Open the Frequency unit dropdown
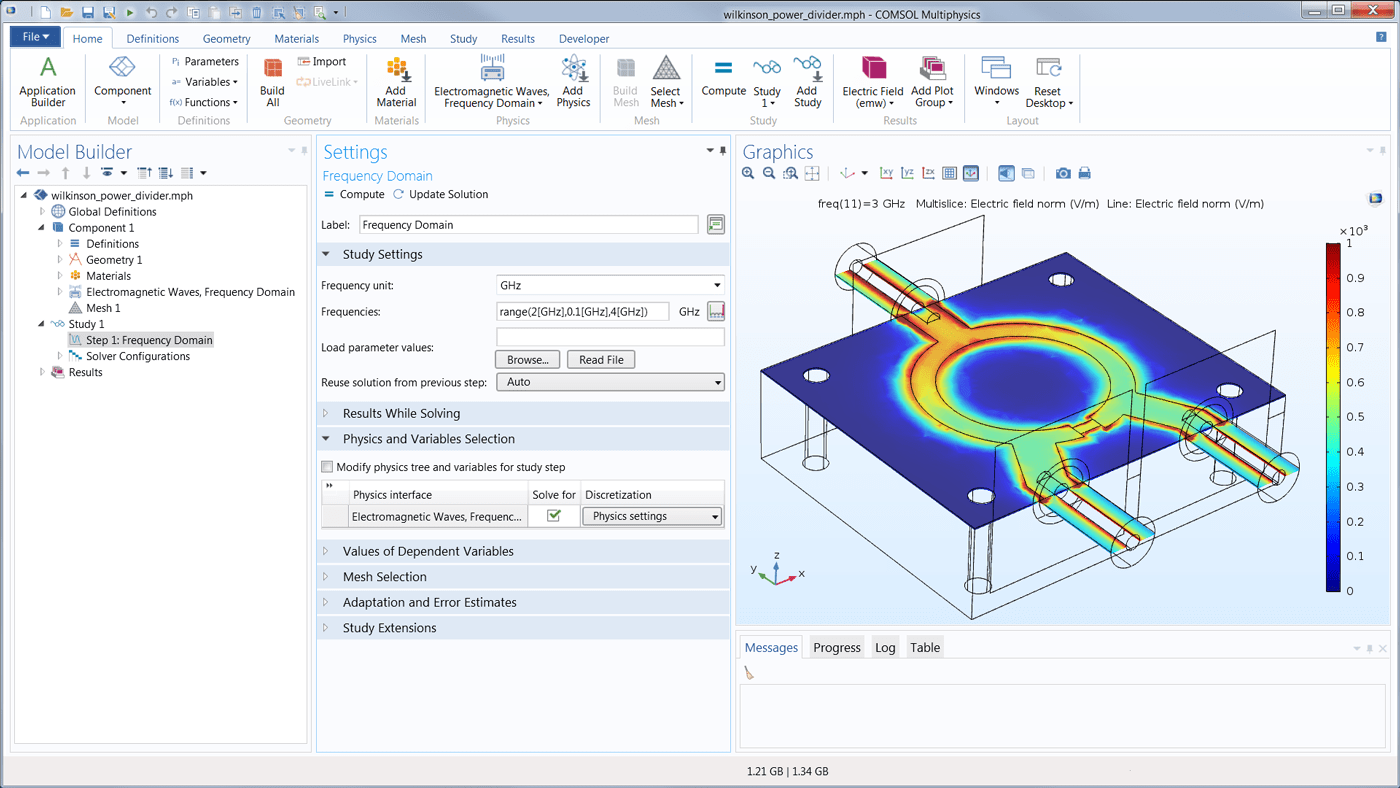Screen dimensions: 1400x788 pyautogui.click(x=718, y=284)
